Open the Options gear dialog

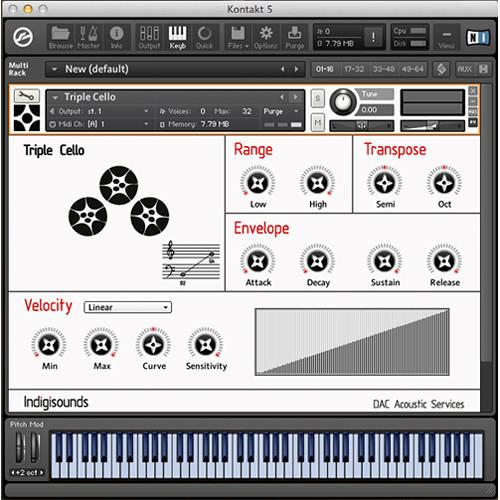pyautogui.click(x=266, y=37)
